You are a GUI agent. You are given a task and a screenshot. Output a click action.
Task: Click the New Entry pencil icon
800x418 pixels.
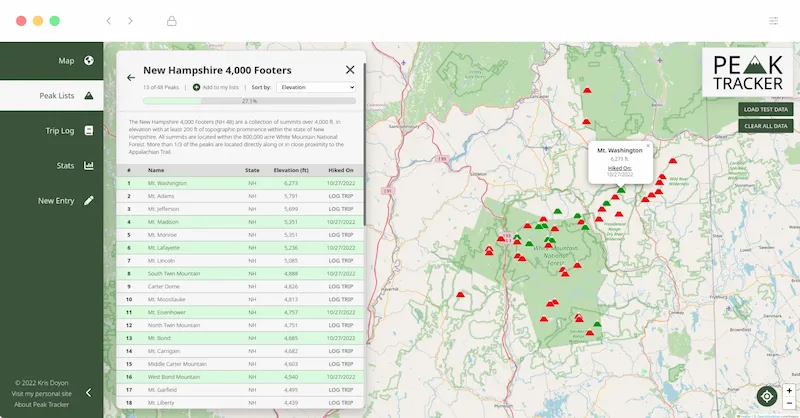[x=89, y=201]
